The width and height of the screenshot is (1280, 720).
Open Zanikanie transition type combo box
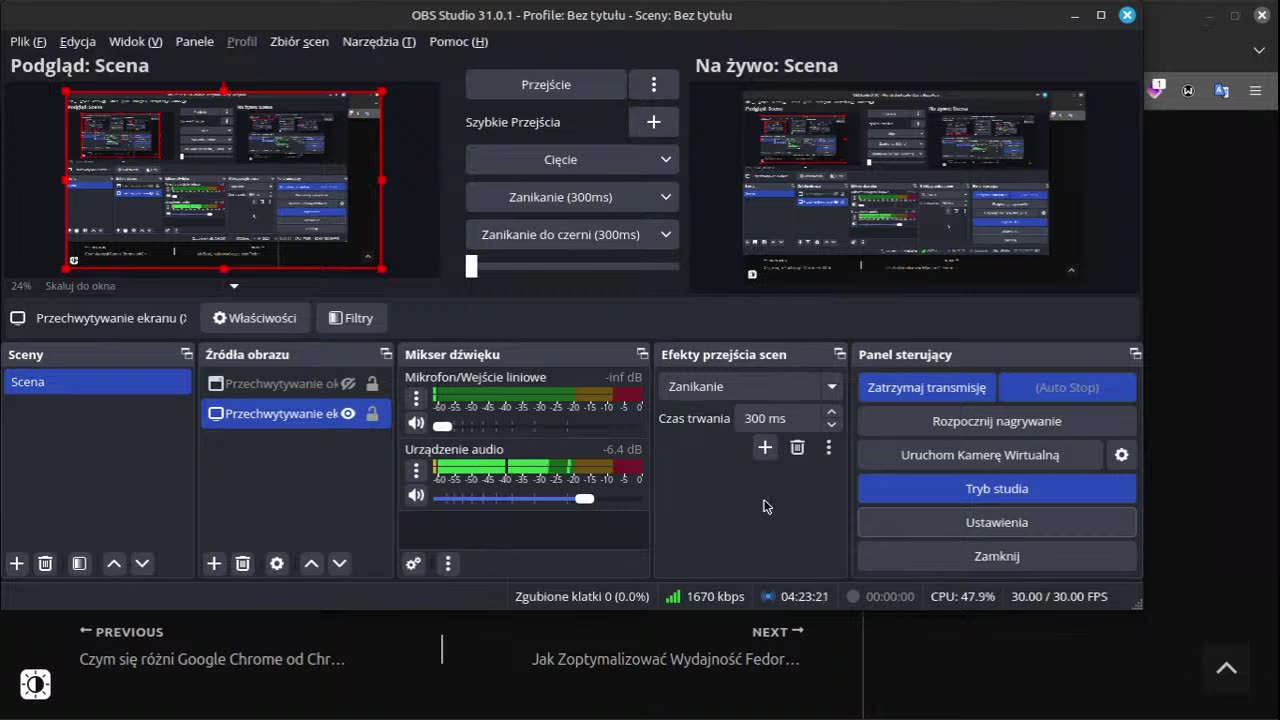pyautogui.click(x=749, y=387)
